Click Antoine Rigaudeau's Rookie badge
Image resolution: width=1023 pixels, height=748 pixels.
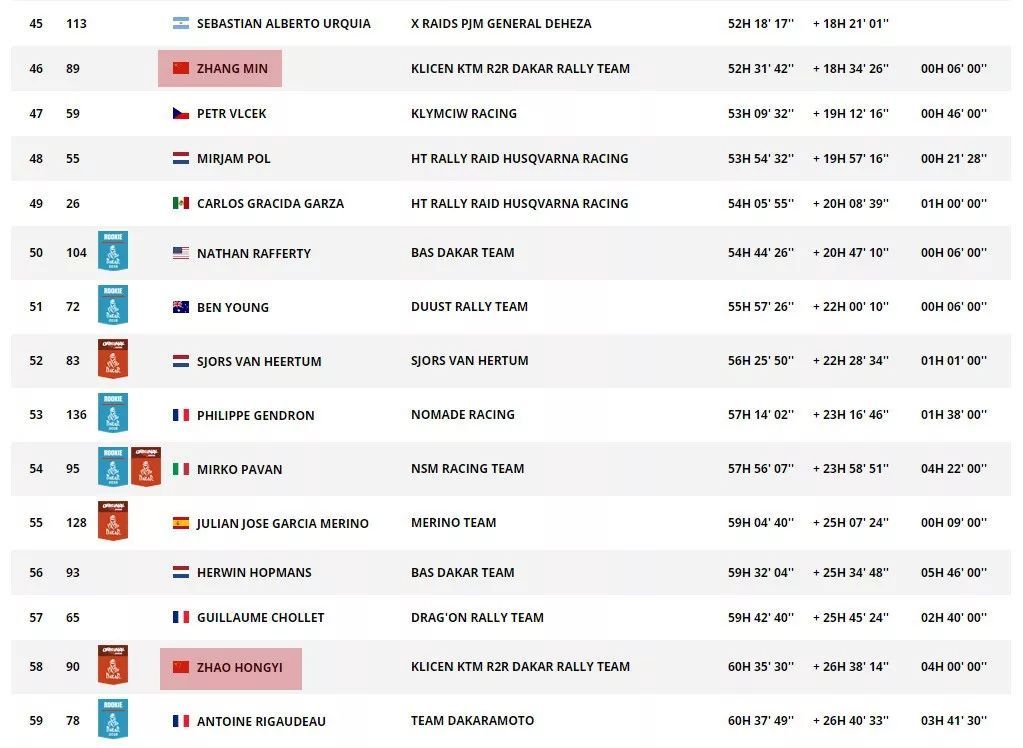coord(113,719)
